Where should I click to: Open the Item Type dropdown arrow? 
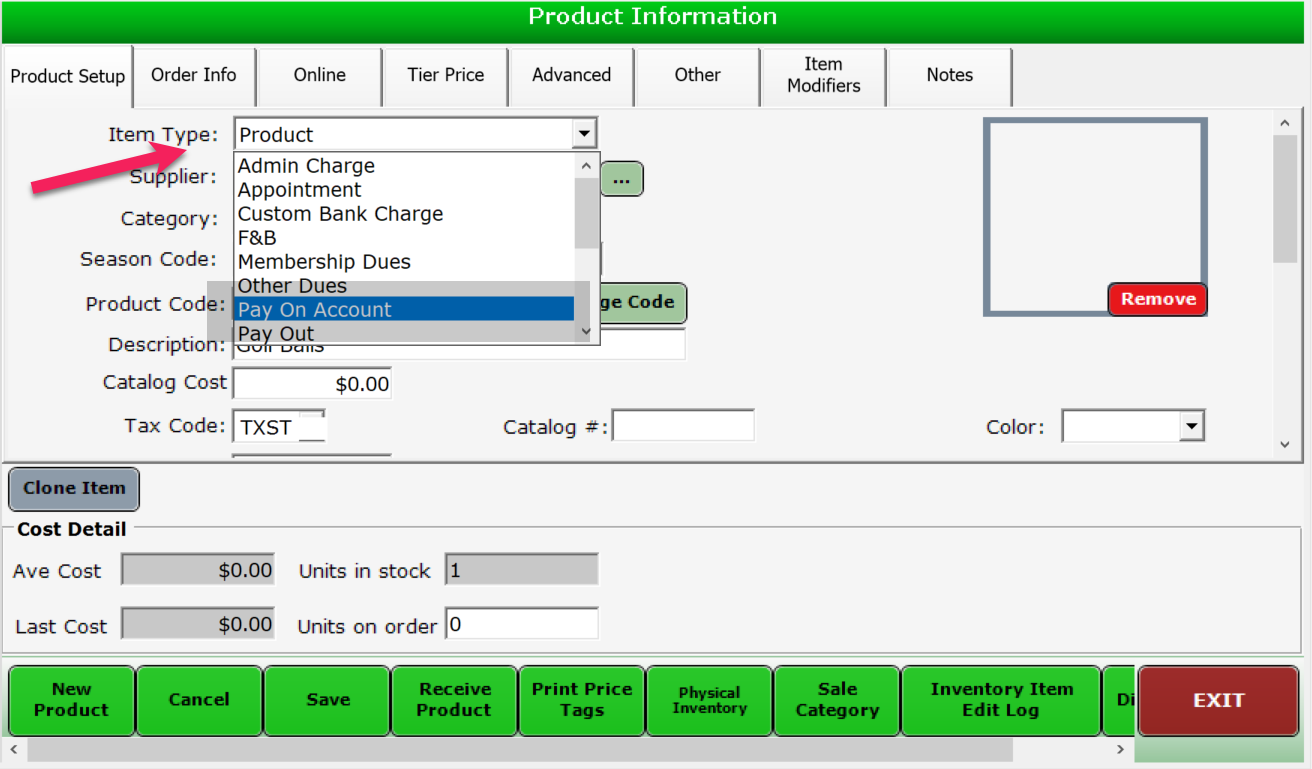pos(584,134)
